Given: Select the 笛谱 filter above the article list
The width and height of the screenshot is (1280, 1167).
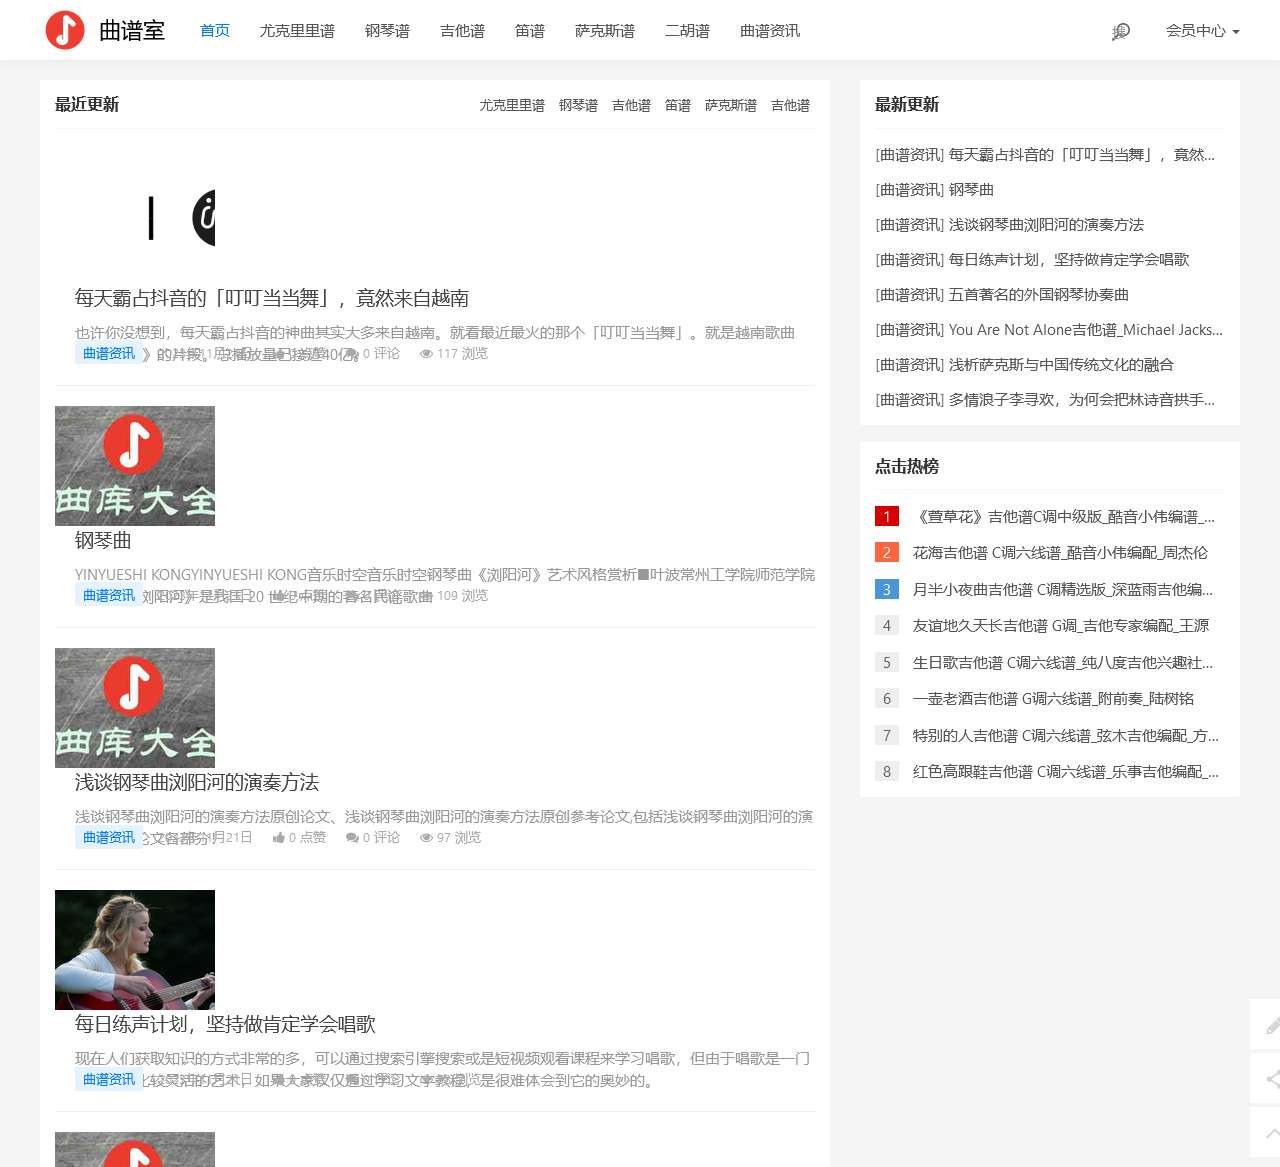Looking at the screenshot, I should (x=677, y=105).
